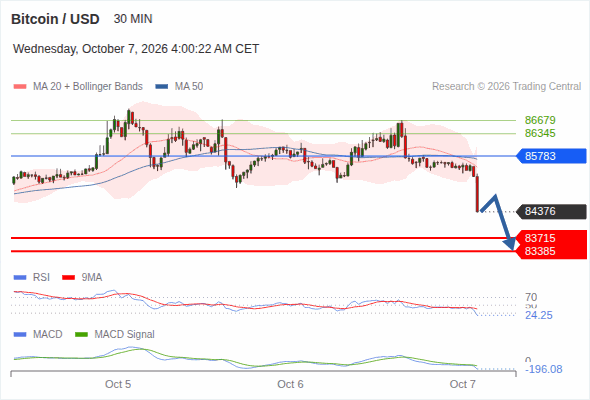Image resolution: width=590 pixels, height=400 pixels.
Task: Click the MACD blue legend swatch
Action: pyautogui.click(x=20, y=335)
